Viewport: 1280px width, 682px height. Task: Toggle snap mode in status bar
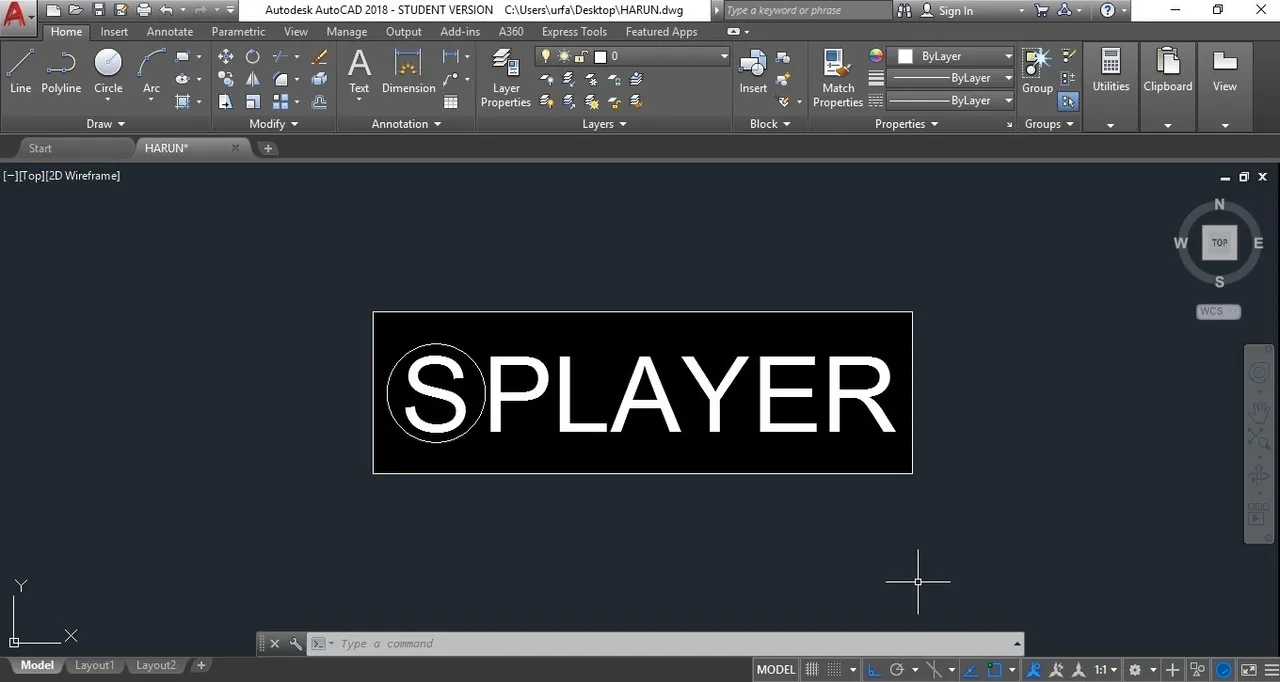(833, 670)
